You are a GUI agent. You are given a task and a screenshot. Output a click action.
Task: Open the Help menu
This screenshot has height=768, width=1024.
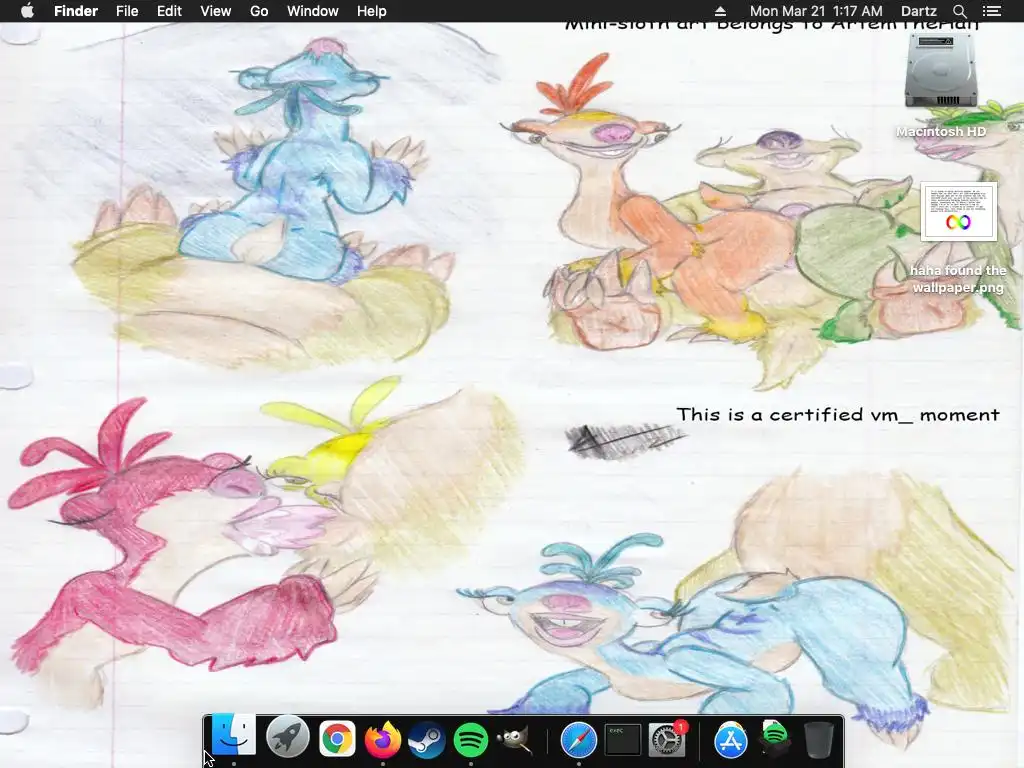[x=372, y=11]
